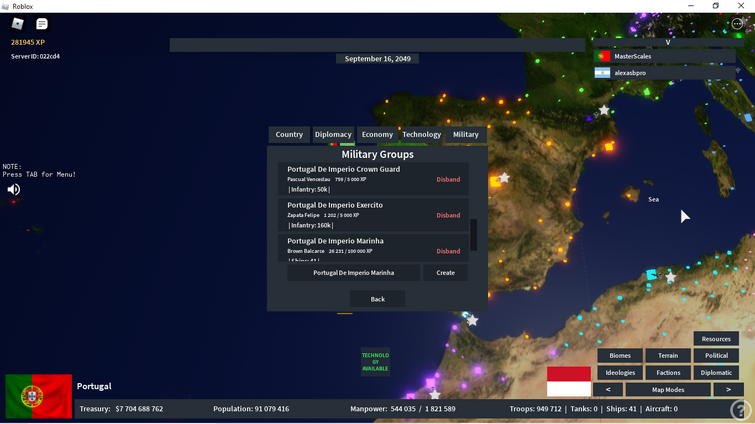Click the Portugal country name label
This screenshot has height=424, width=755.
tap(94, 386)
